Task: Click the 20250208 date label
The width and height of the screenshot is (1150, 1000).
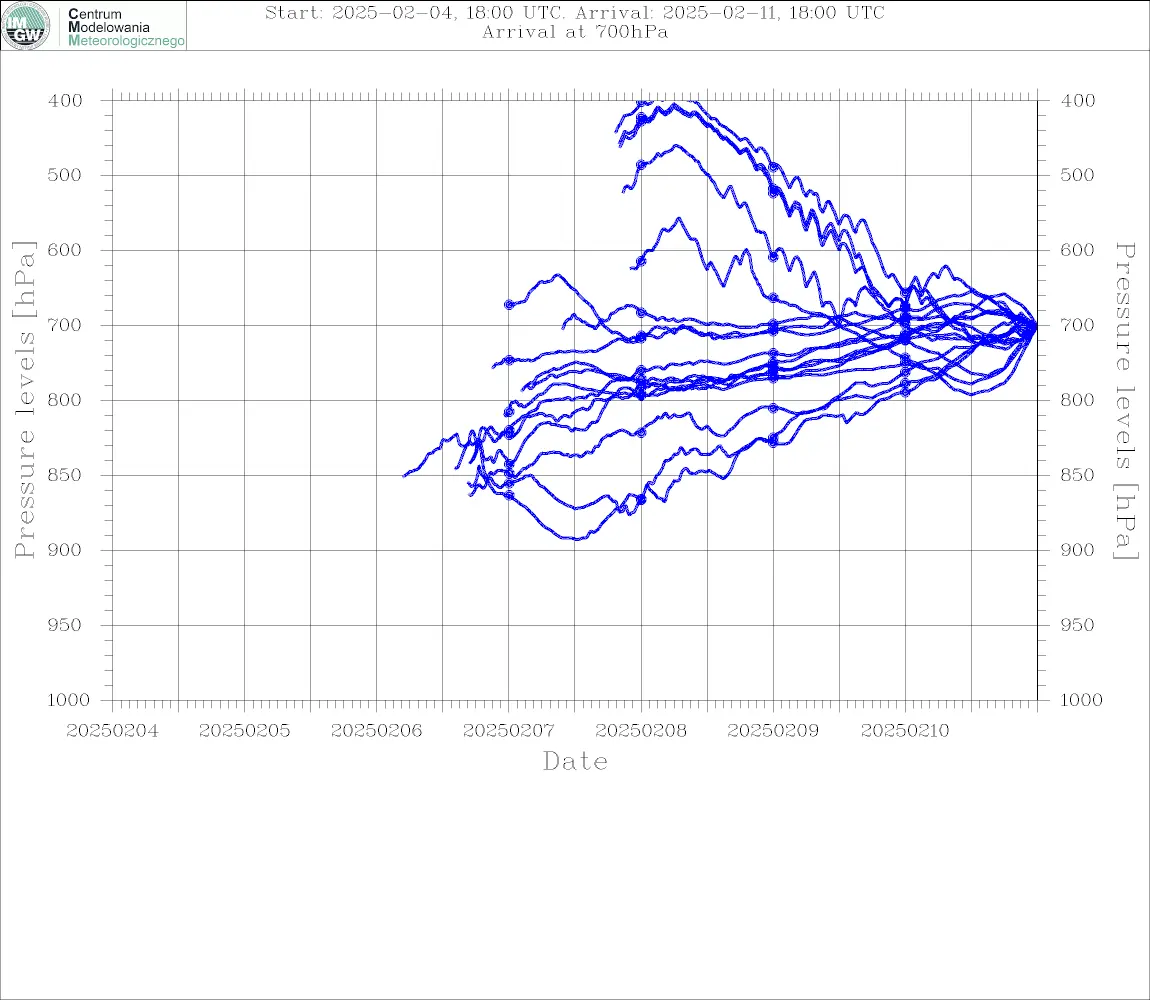Action: pos(641,731)
